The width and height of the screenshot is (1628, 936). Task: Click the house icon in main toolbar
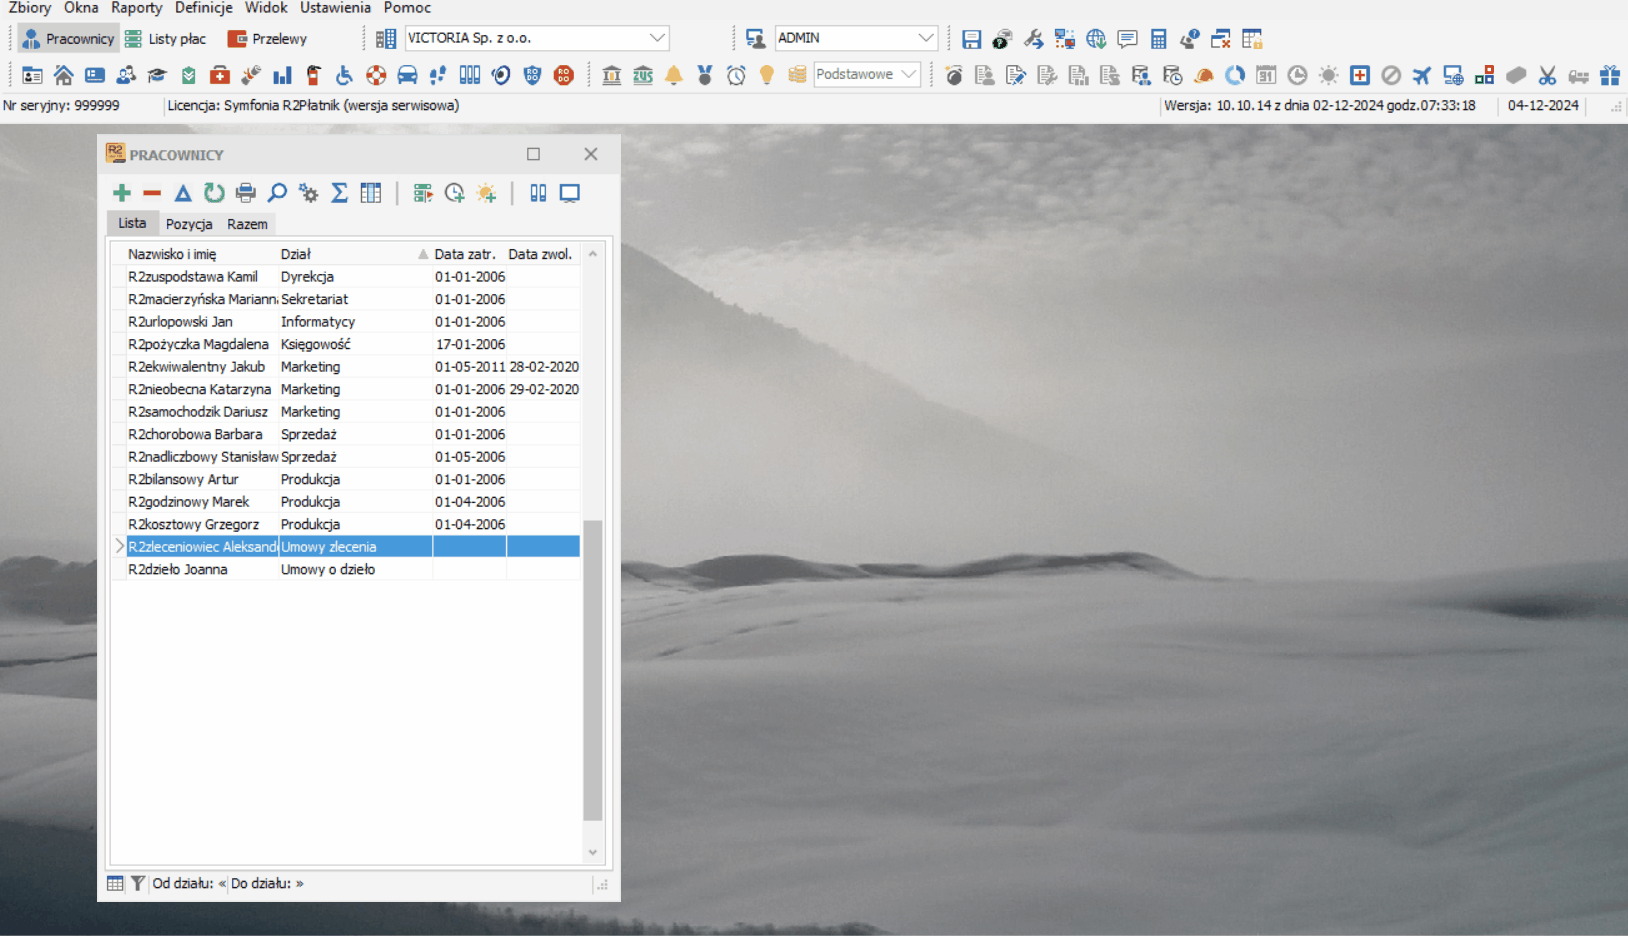[x=63, y=75]
